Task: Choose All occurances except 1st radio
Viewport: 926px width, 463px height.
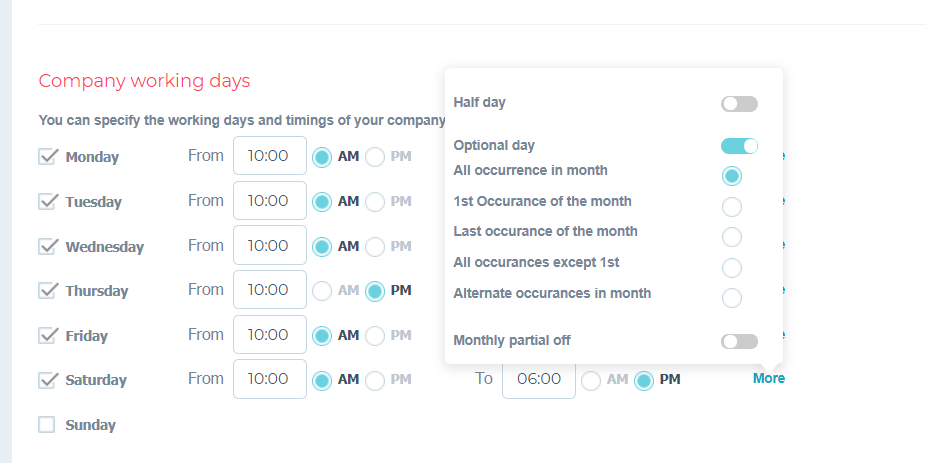Action: coord(732,268)
